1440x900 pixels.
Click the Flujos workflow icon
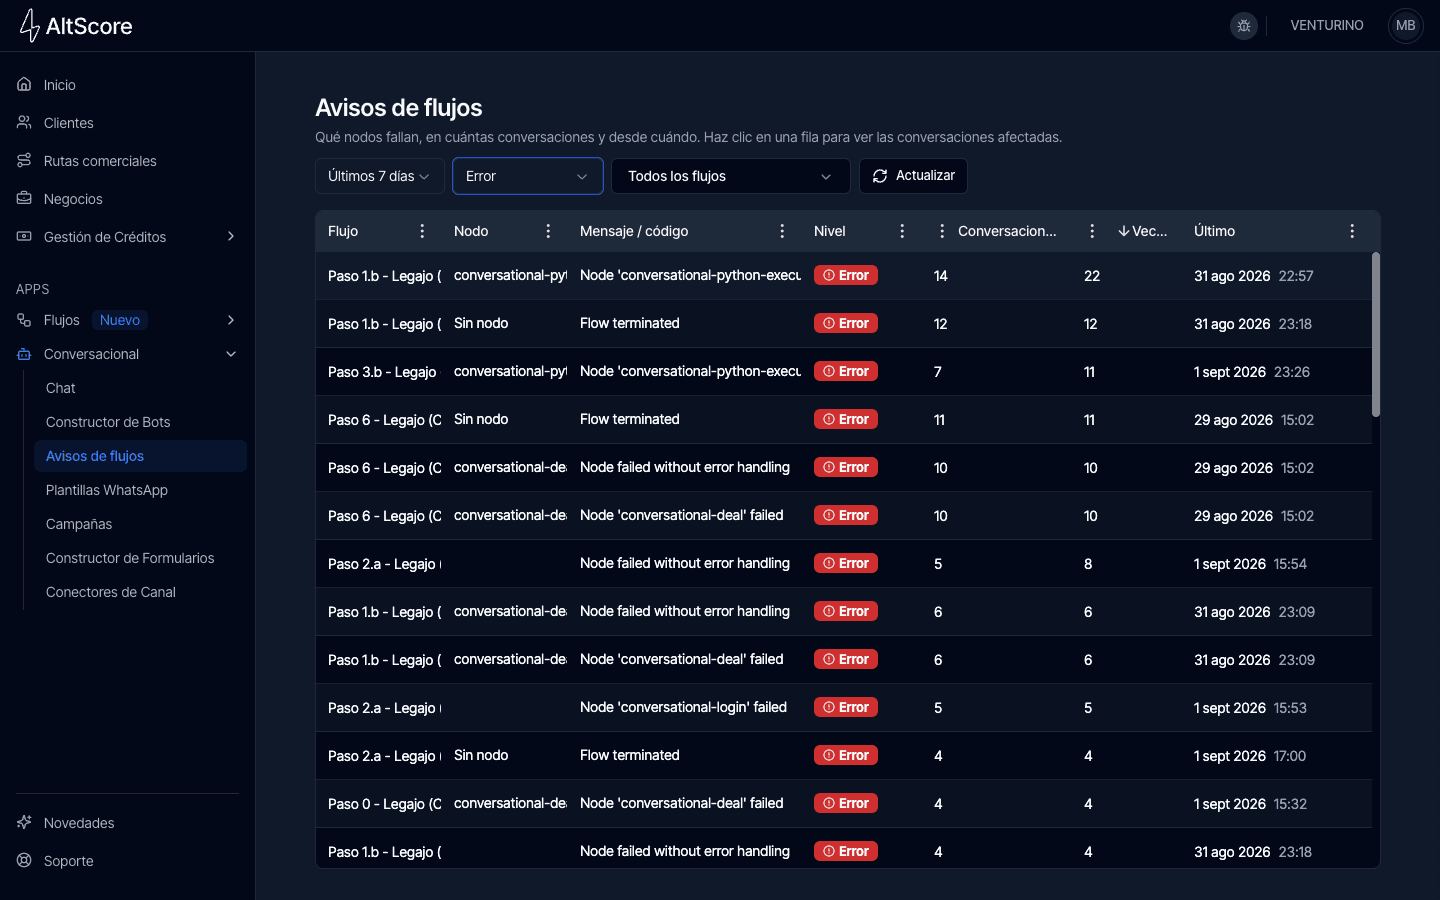(24, 320)
